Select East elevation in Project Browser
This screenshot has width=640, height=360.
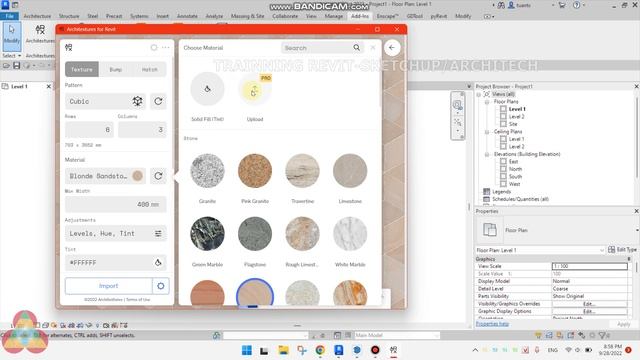[513, 162]
